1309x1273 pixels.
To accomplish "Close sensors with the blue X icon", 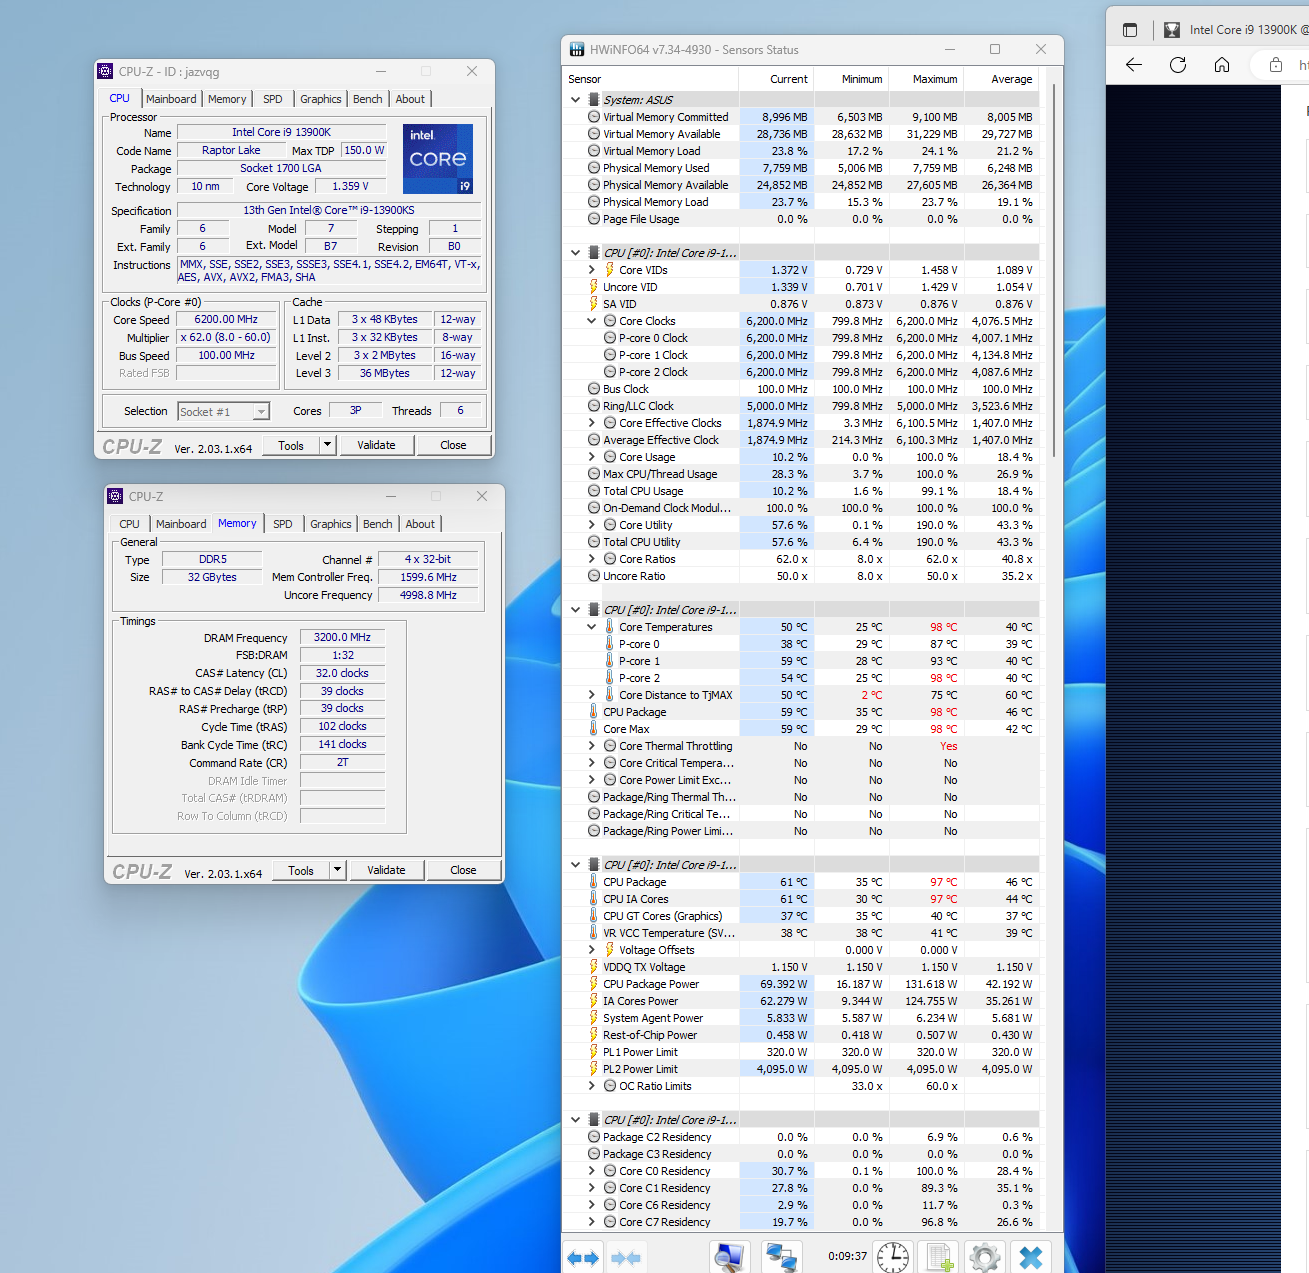I will click(1031, 1257).
